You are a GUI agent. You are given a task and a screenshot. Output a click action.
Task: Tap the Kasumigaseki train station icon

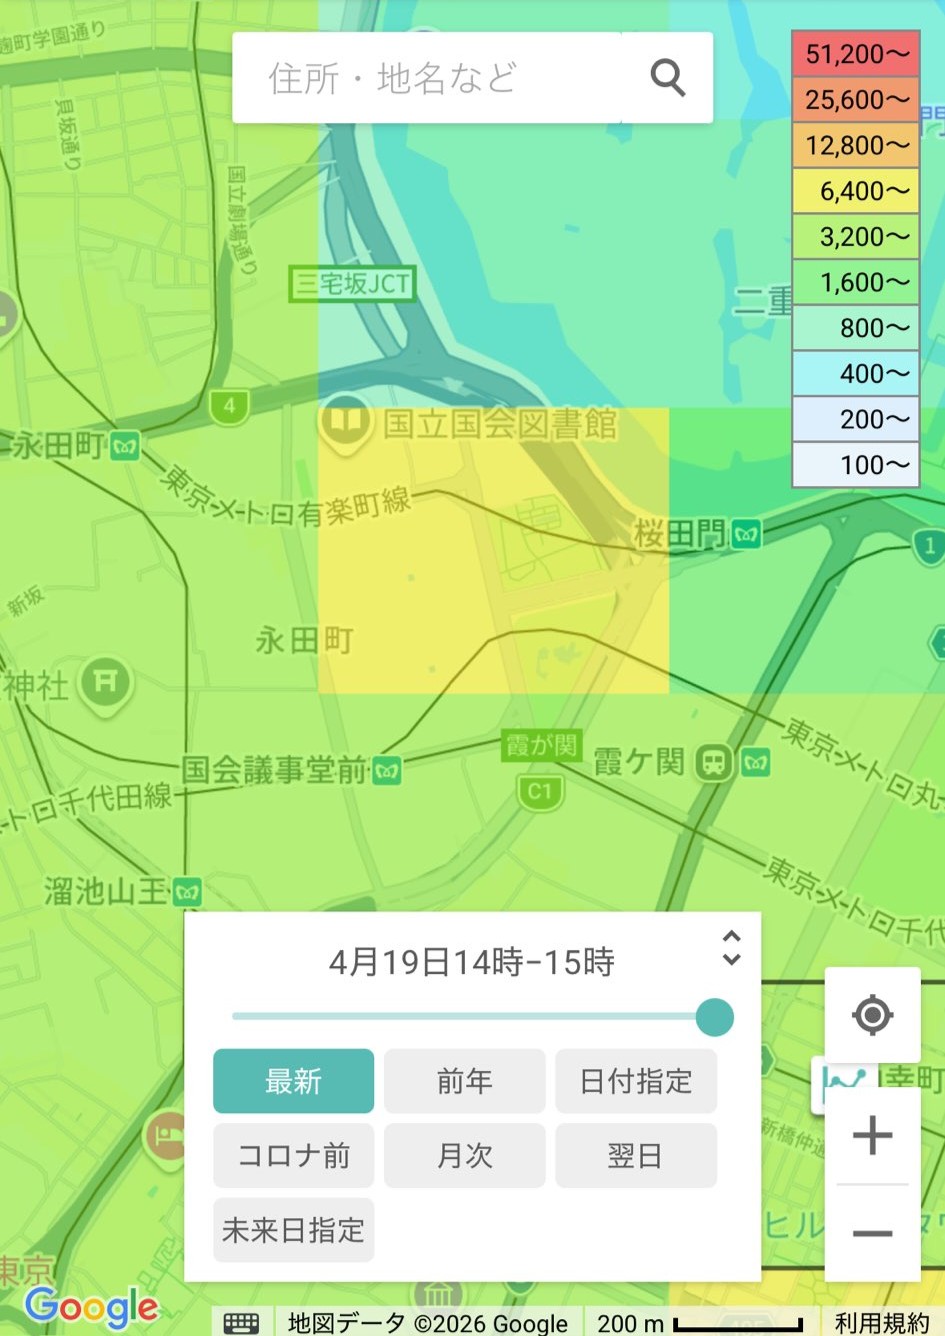pyautogui.click(x=713, y=763)
